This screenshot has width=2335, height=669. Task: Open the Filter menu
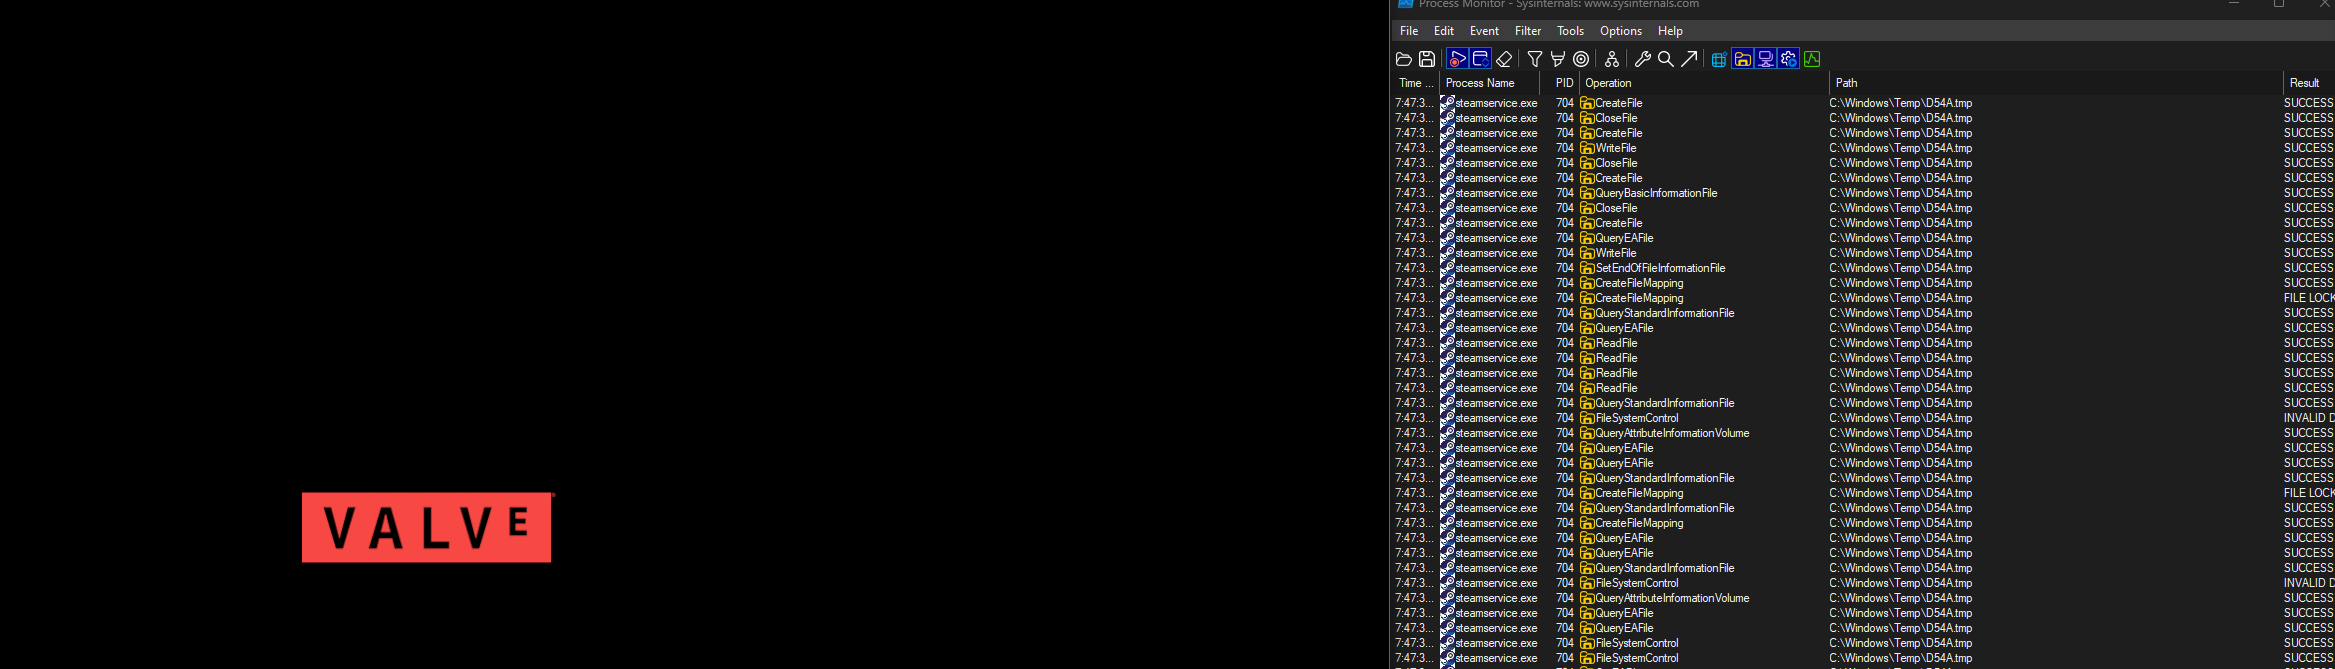1528,31
